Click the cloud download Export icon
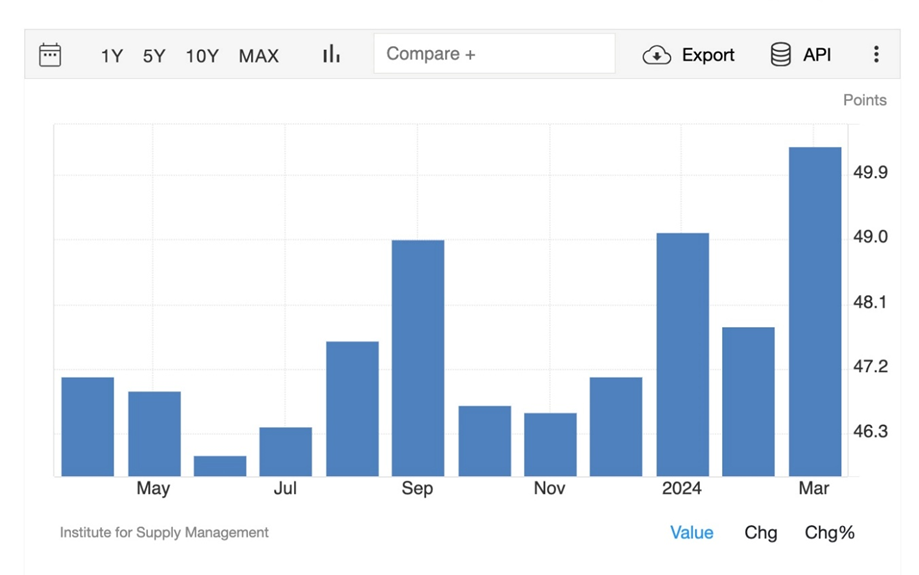The width and height of the screenshot is (919, 575). pos(656,55)
